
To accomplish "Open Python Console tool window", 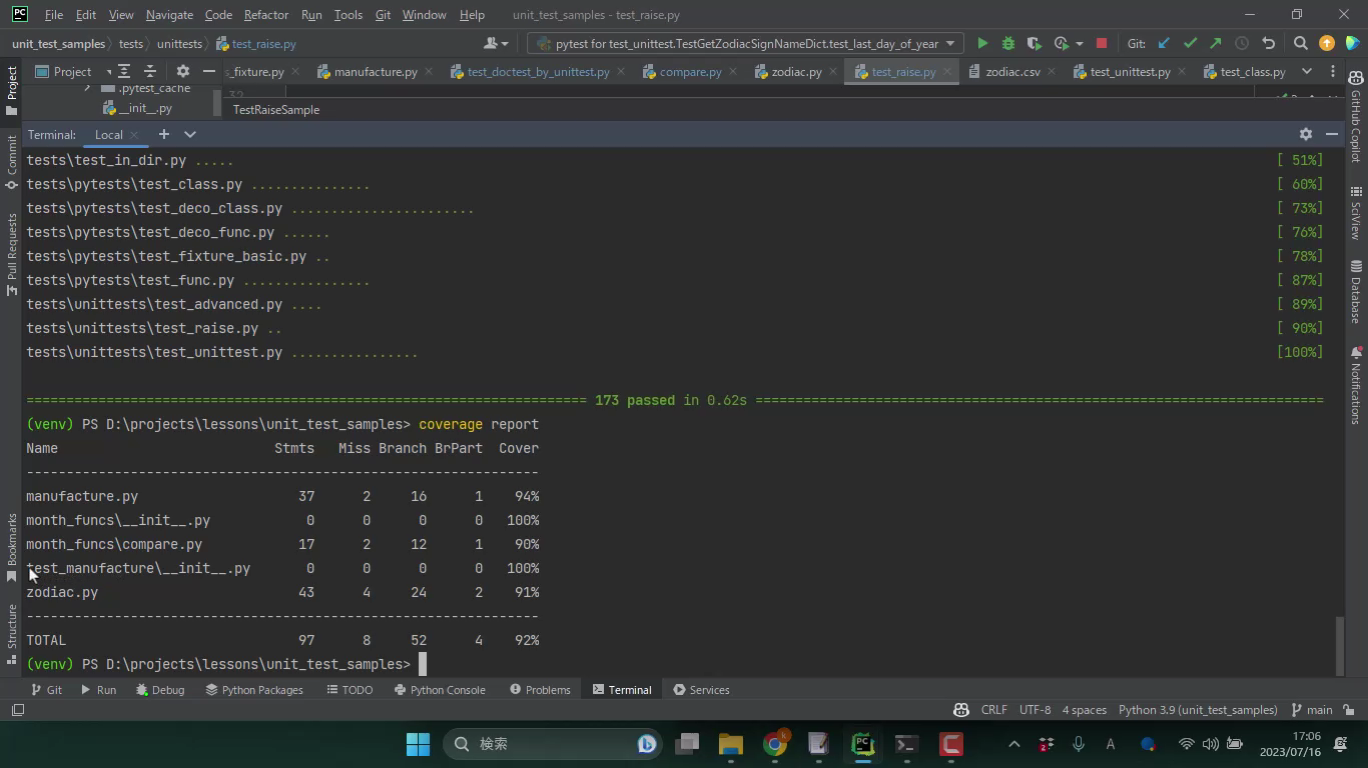I will coord(439,690).
